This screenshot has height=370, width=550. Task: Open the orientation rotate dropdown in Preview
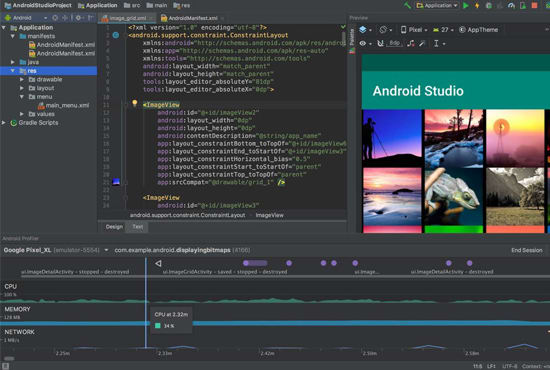(x=385, y=30)
